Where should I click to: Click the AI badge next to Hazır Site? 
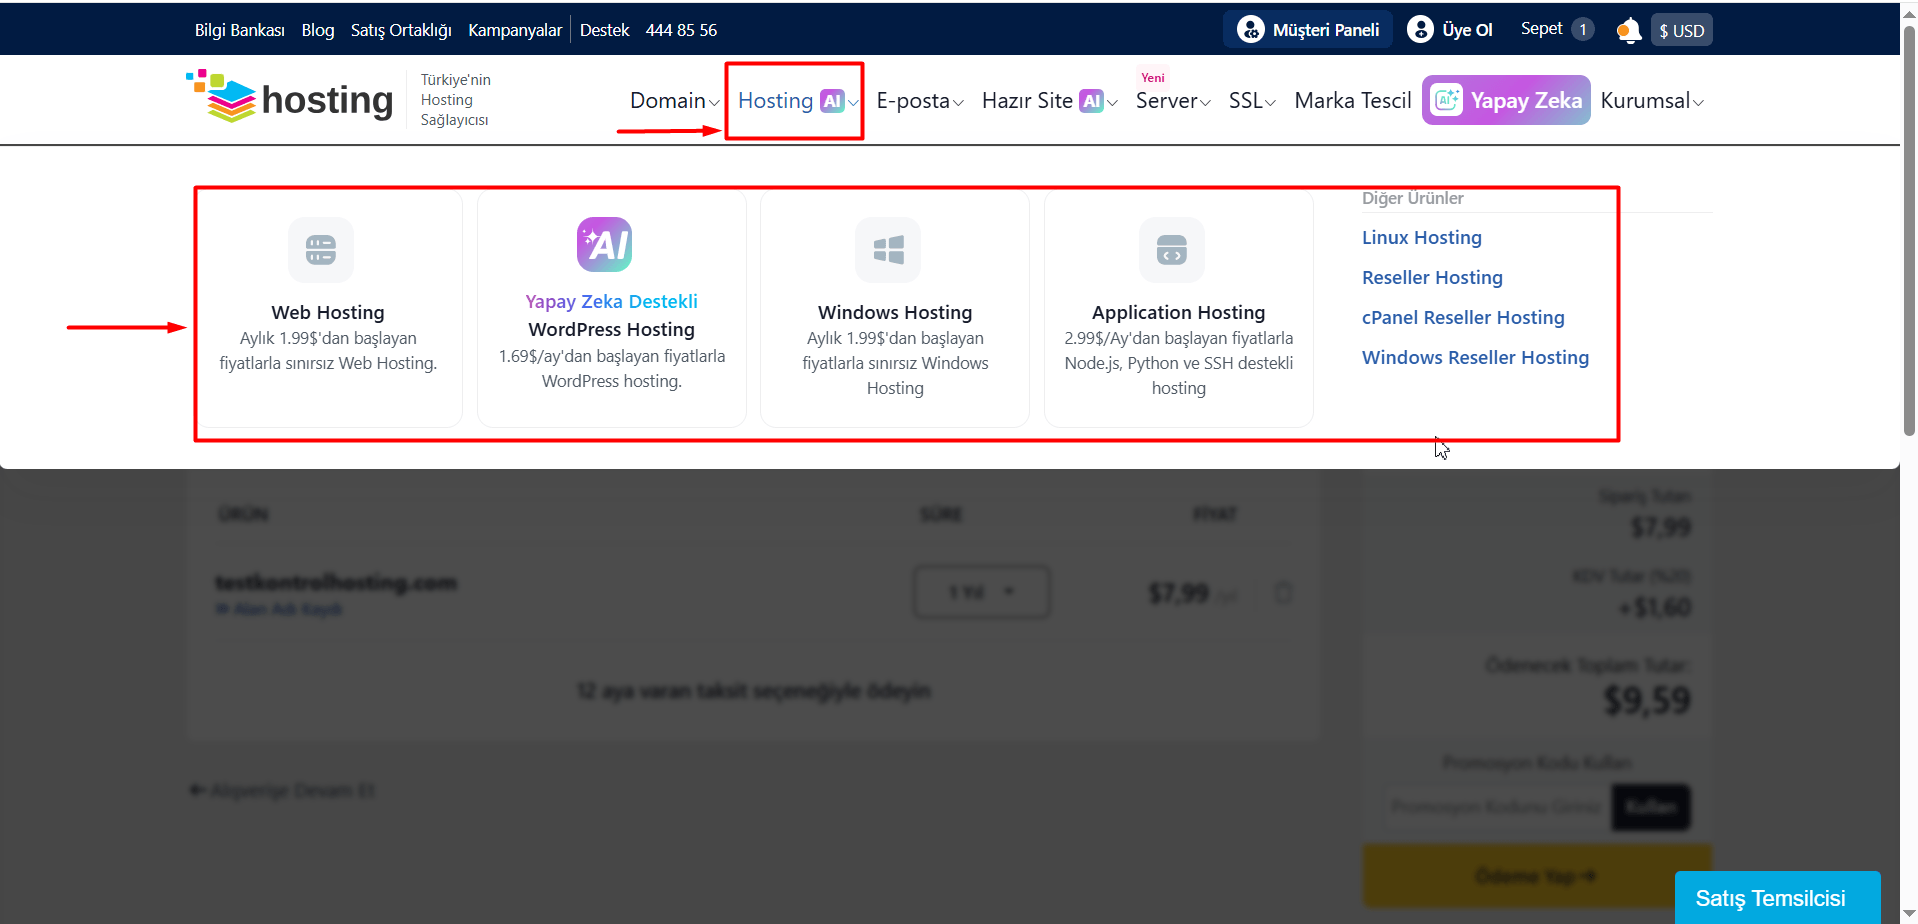tap(1092, 101)
